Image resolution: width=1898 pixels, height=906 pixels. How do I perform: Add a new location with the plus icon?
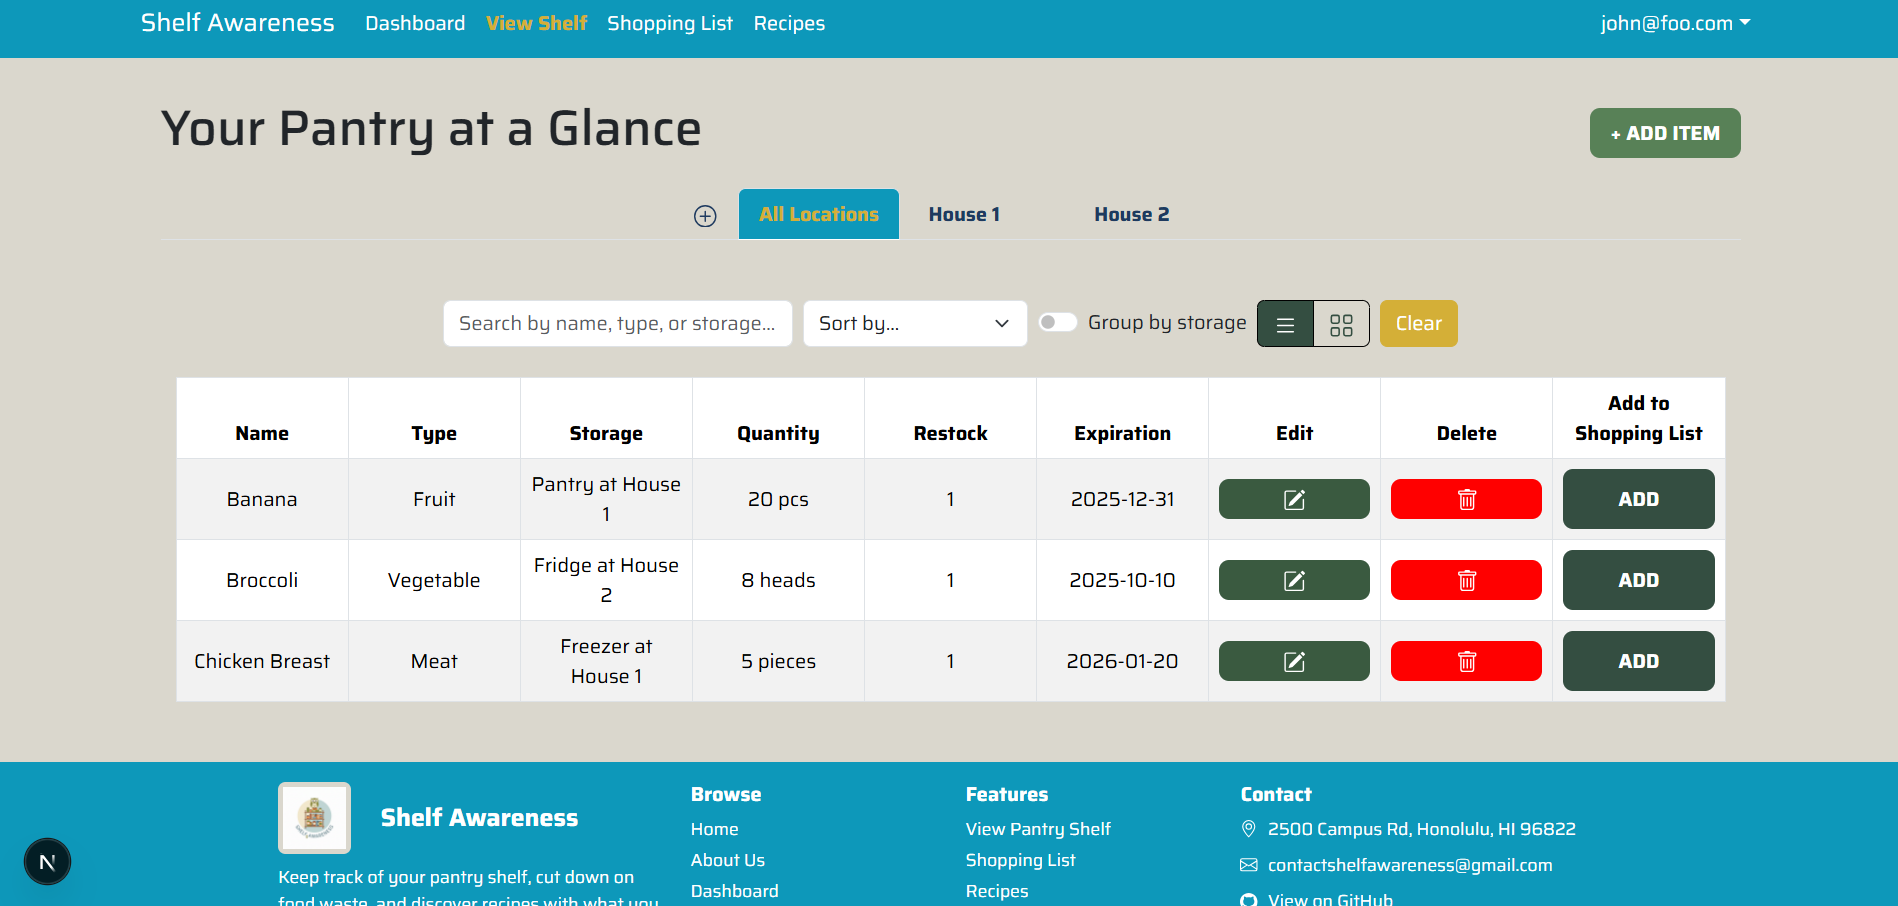pos(705,215)
